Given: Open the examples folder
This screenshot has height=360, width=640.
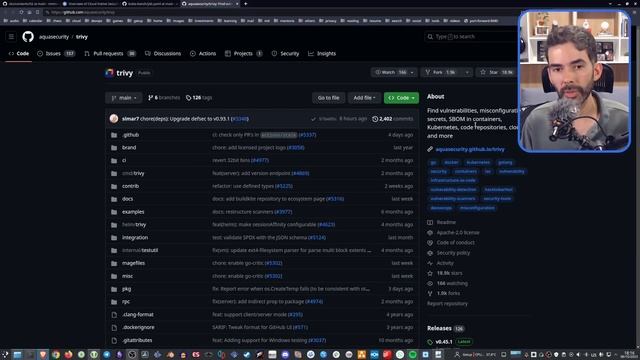Looking at the screenshot, I should click(133, 212).
